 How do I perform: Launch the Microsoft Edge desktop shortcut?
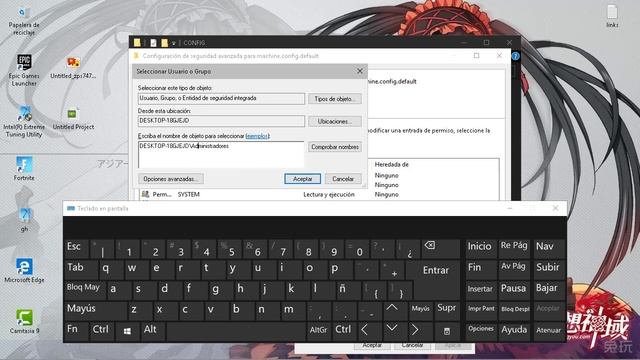(24, 271)
